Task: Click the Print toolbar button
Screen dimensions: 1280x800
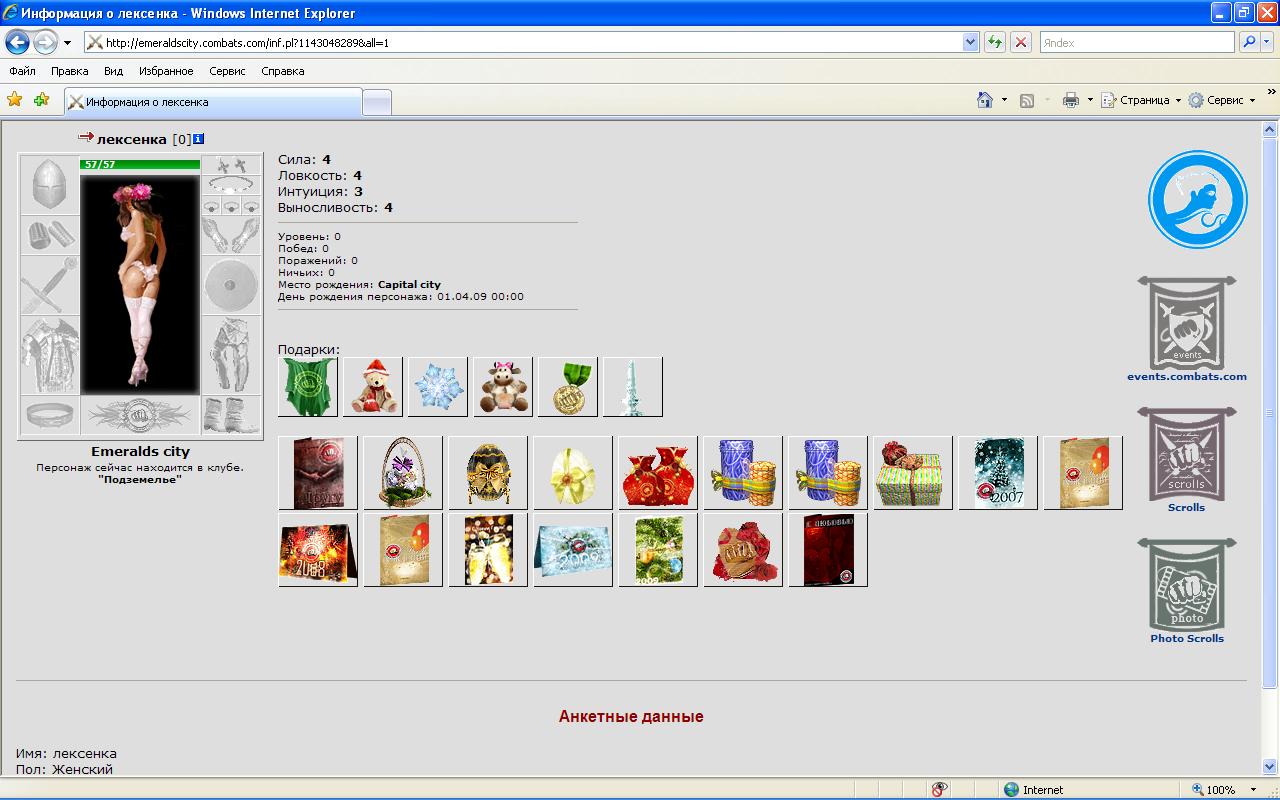Action: (1071, 100)
